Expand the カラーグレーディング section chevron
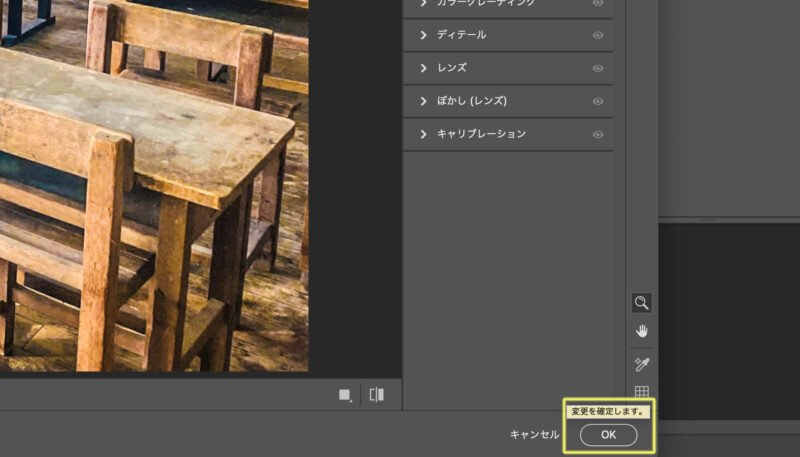Screen dimensions: 800x457 tap(423, 3)
